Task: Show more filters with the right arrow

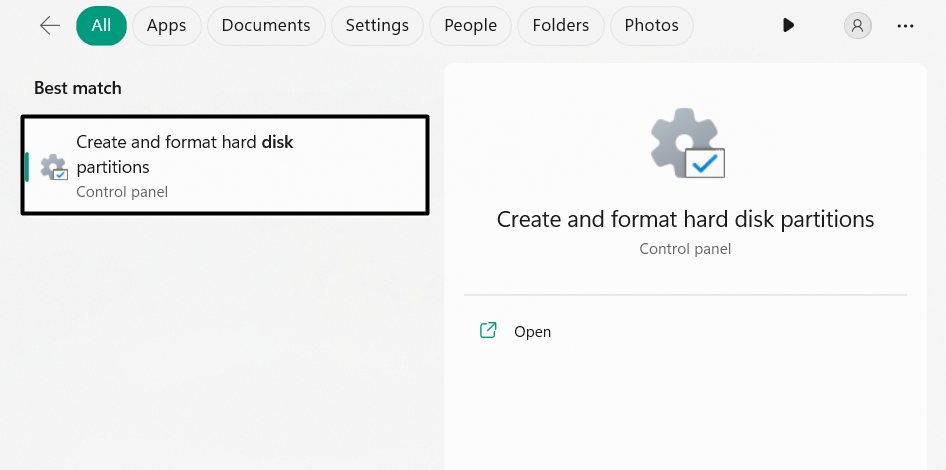Action: point(789,26)
